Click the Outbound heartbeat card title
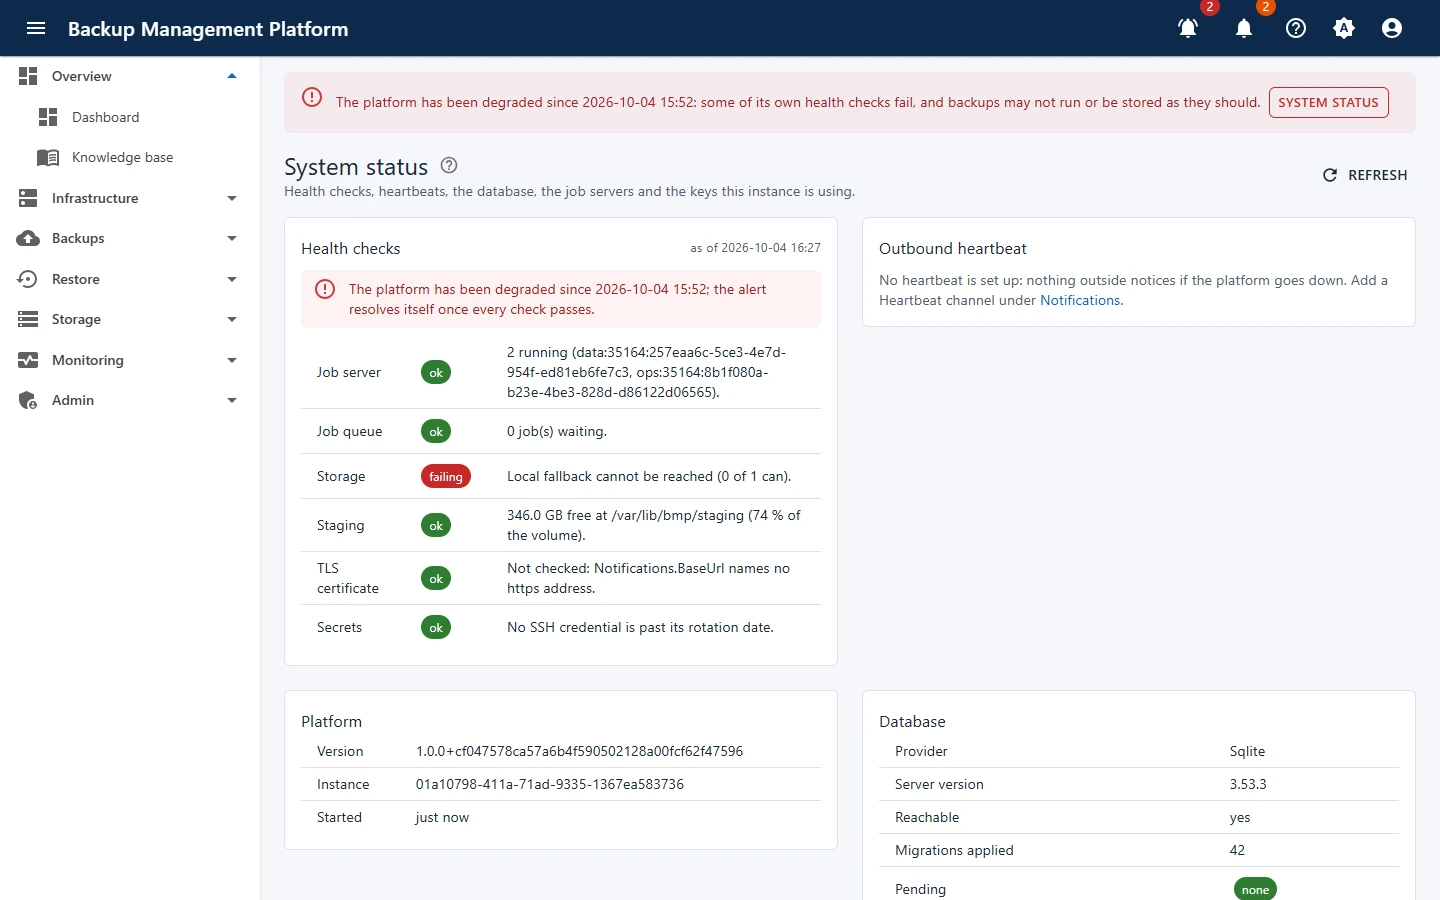 click(x=953, y=248)
